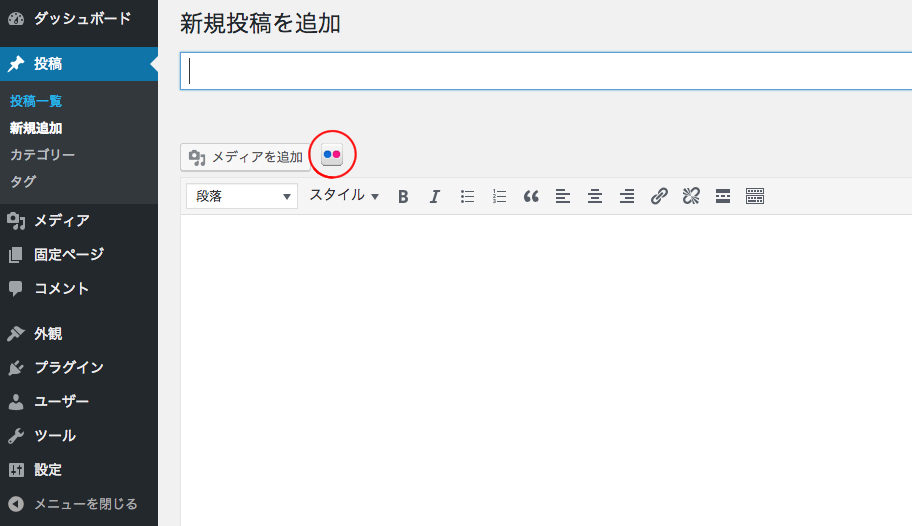Screen dimensions: 912x526
Task: Insert a numbered list
Action: coord(499,197)
